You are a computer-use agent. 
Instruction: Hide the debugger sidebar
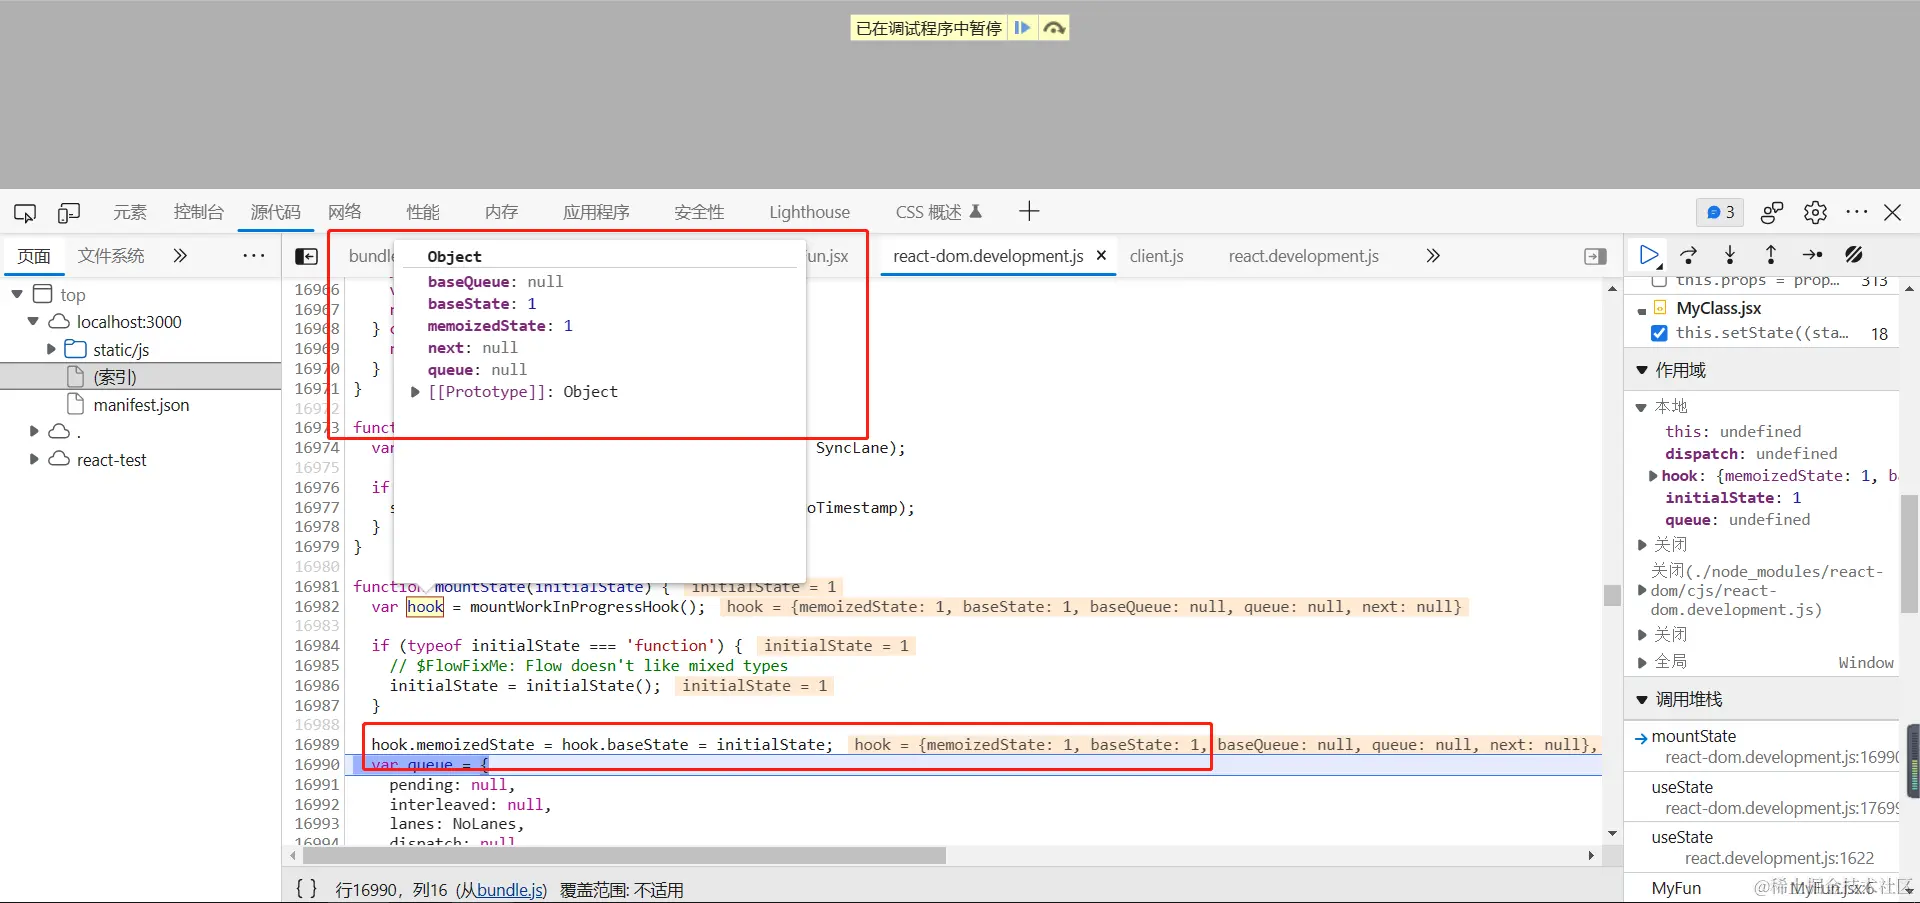(x=1596, y=257)
